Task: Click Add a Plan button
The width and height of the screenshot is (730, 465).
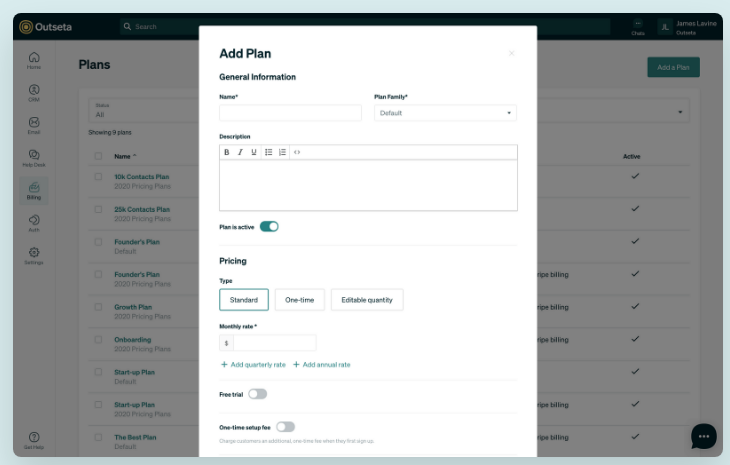Action: [x=673, y=67]
